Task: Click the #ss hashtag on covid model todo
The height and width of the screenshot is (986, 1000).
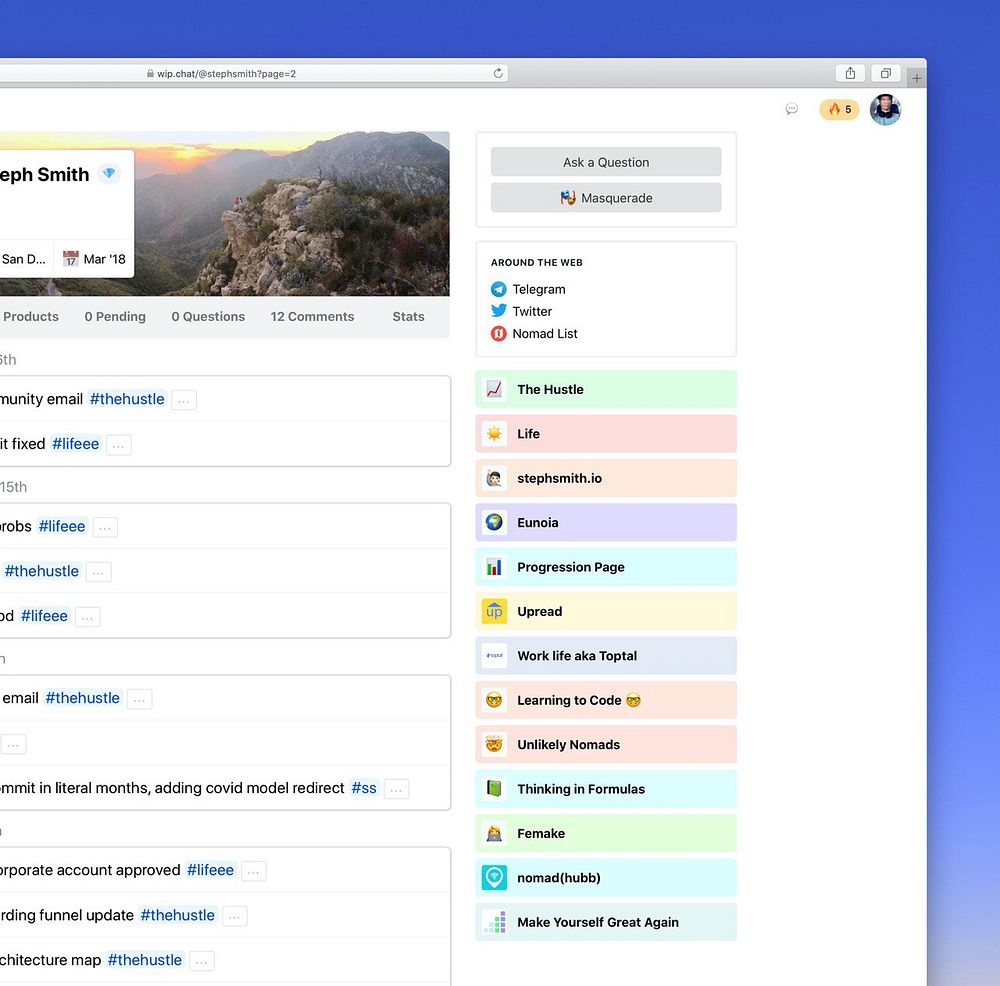Action: coord(364,788)
